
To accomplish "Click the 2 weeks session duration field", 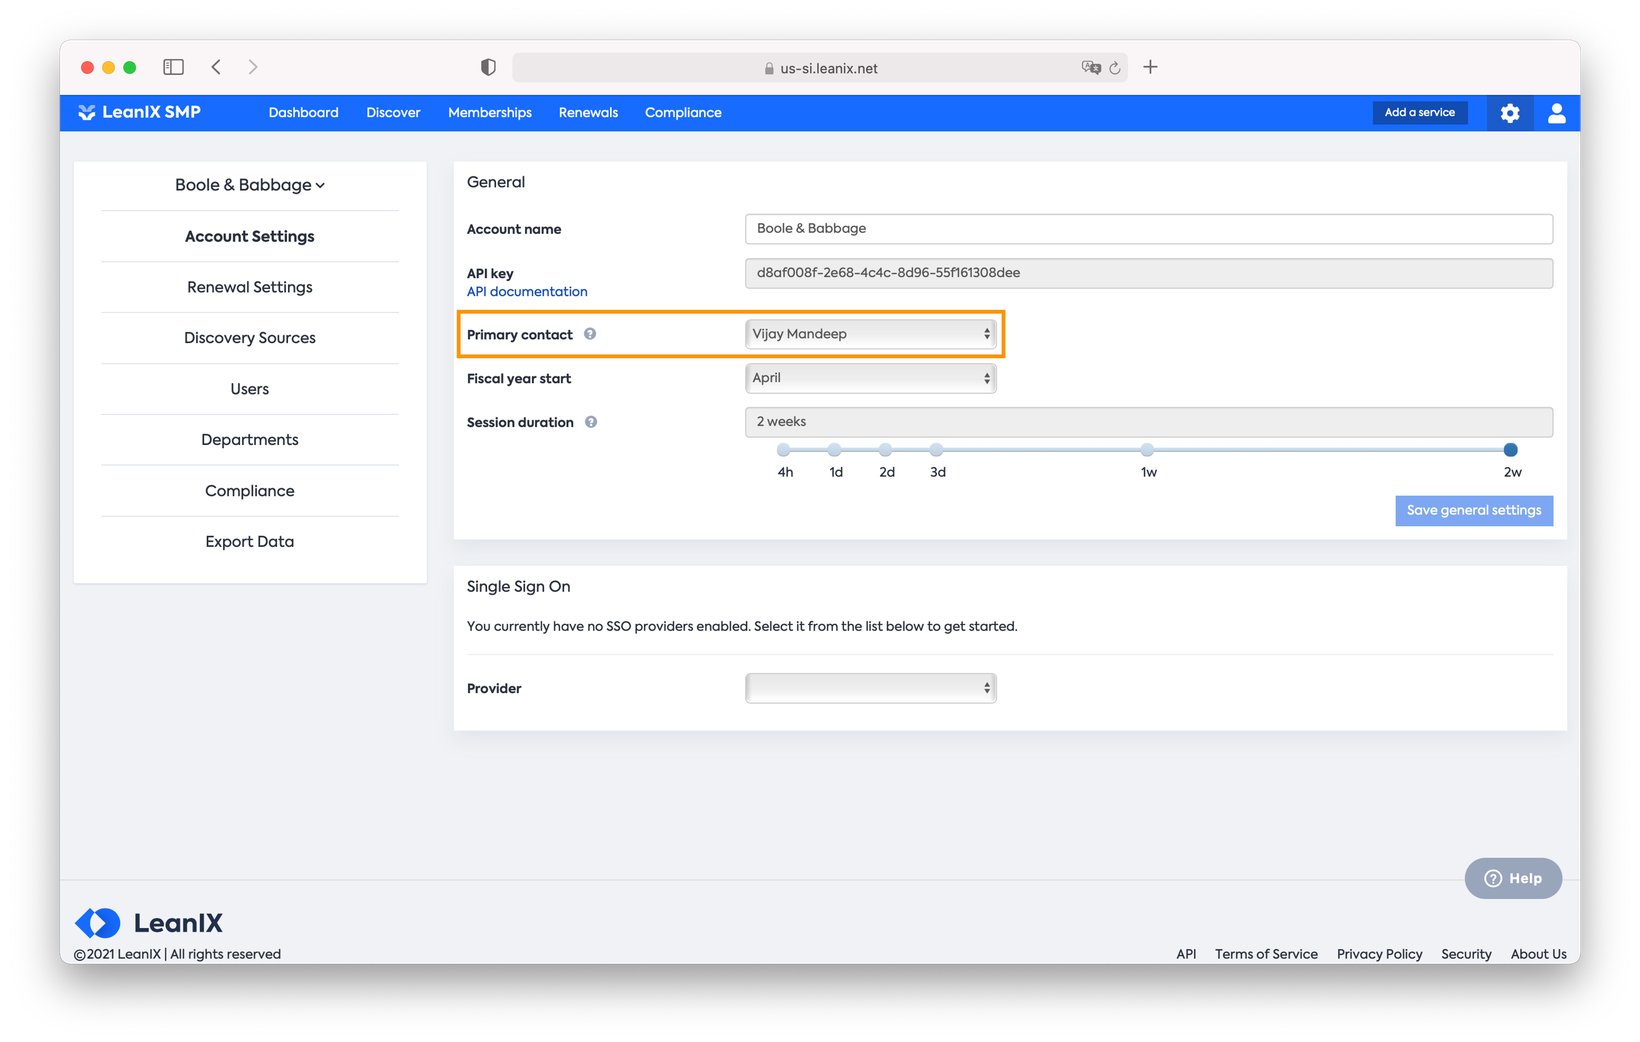I will tap(1149, 422).
